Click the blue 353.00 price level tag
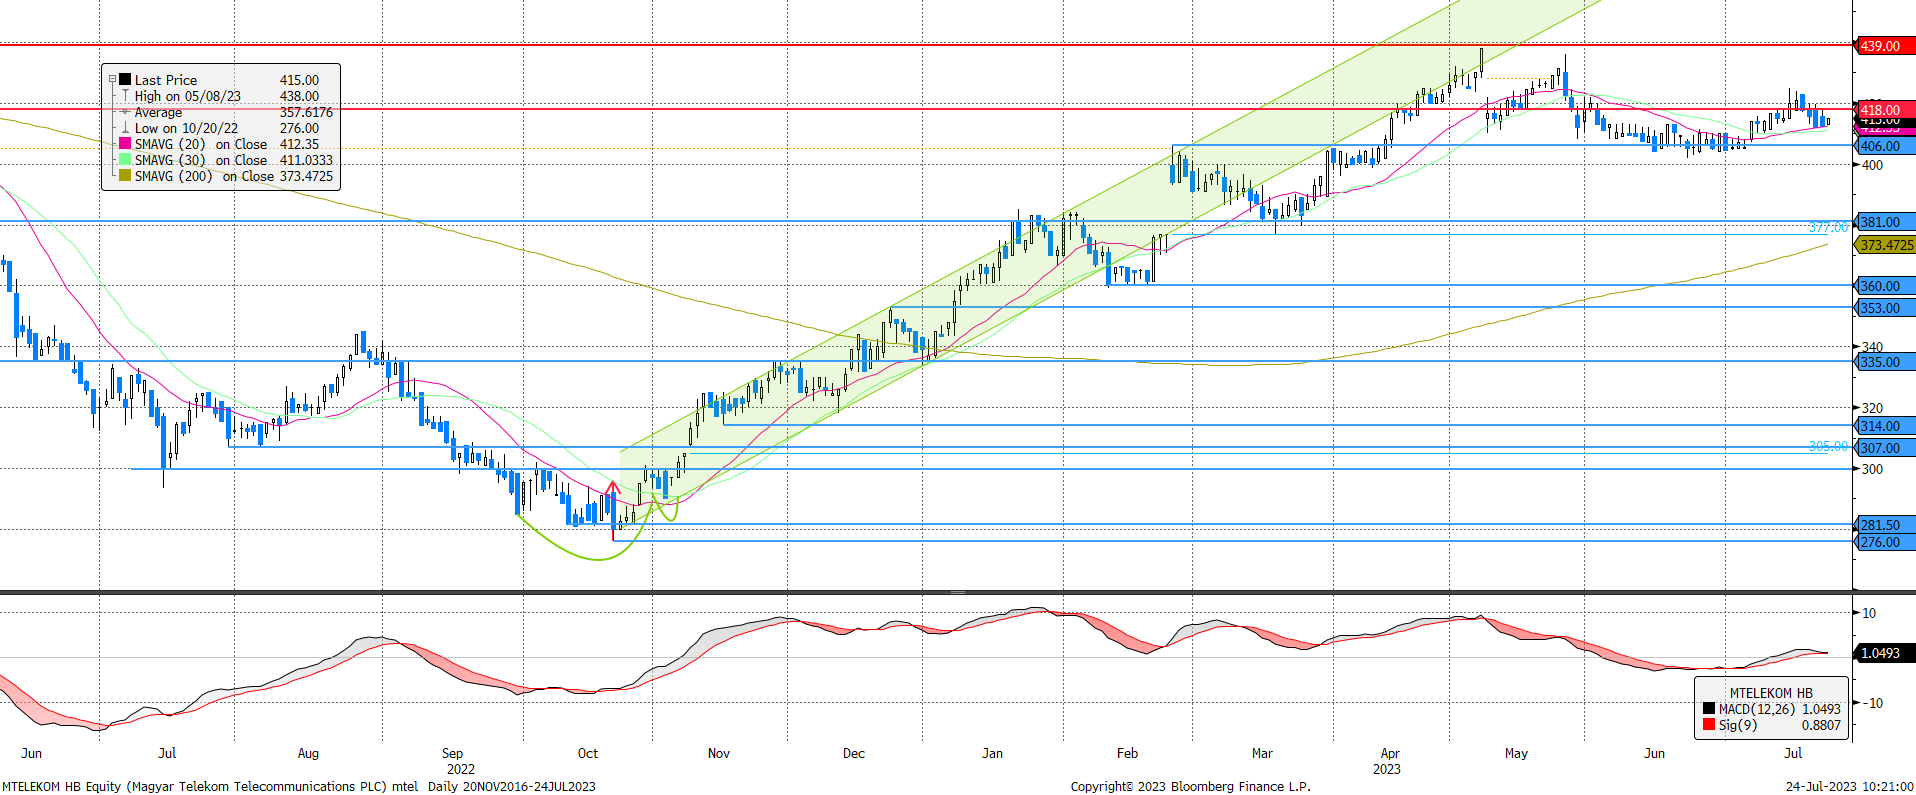 point(1885,308)
